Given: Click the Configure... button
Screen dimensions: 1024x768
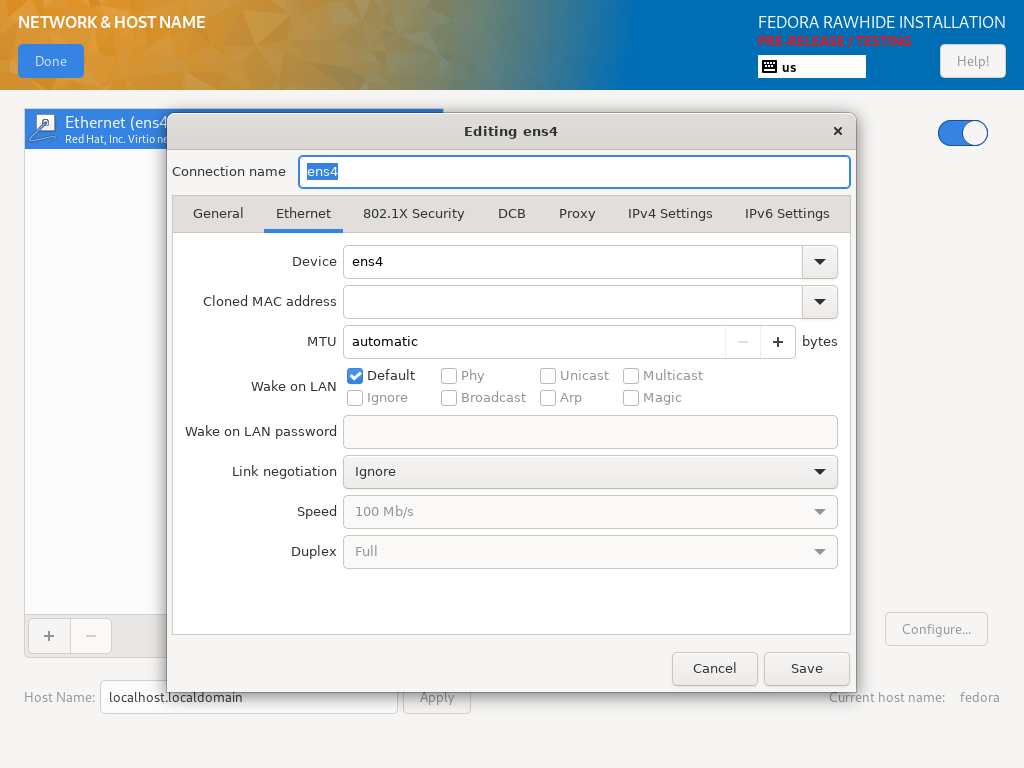Looking at the screenshot, I should [x=936, y=630].
